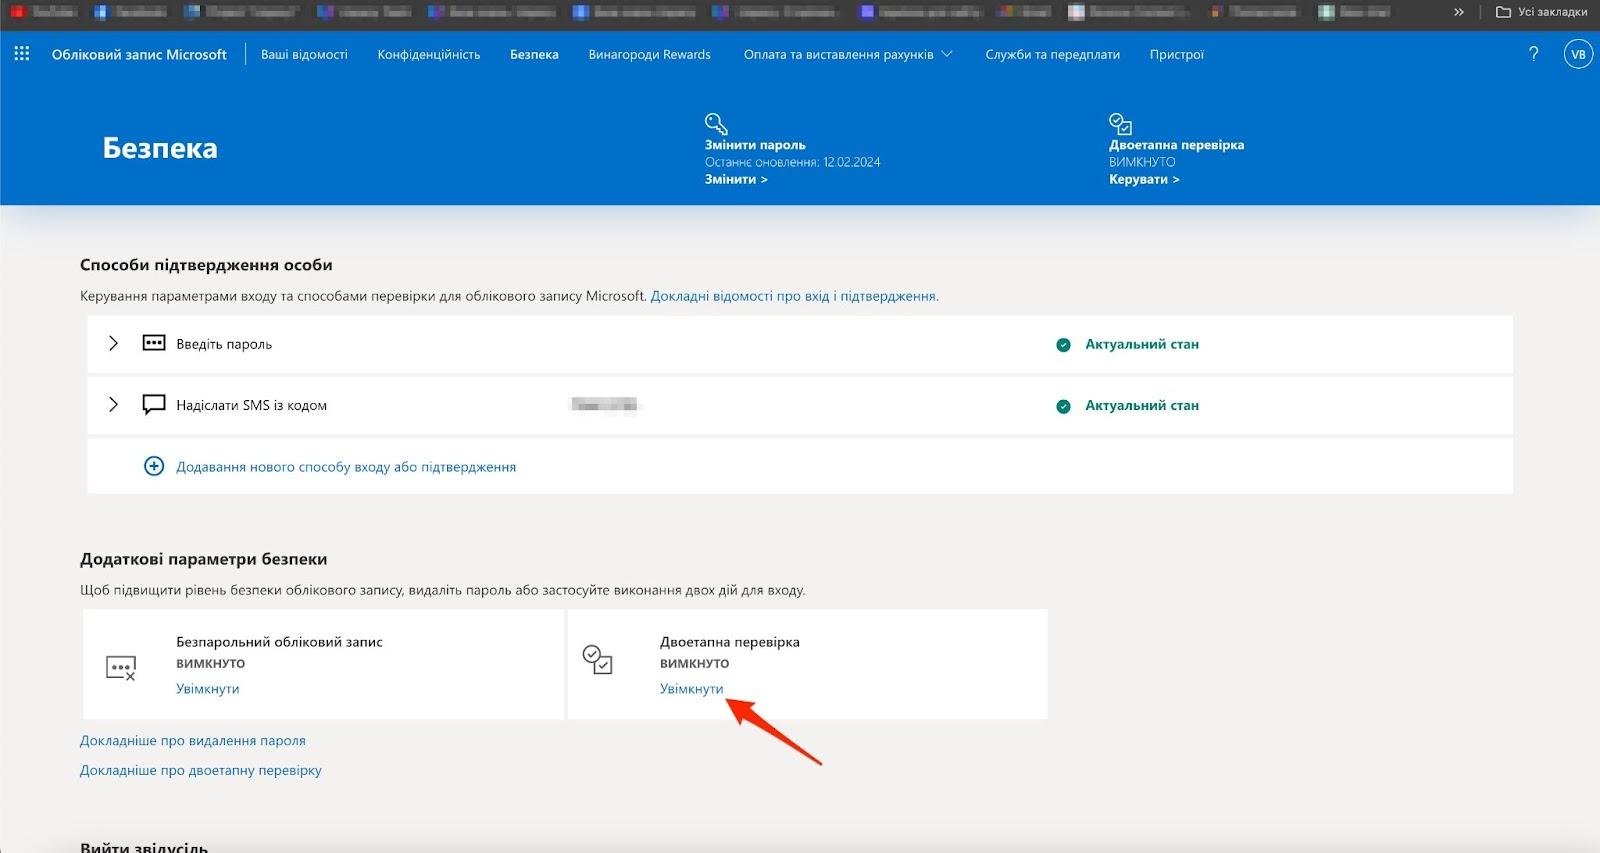The height and width of the screenshot is (853, 1600).
Task: Select the Безпека tab
Action: coord(534,54)
